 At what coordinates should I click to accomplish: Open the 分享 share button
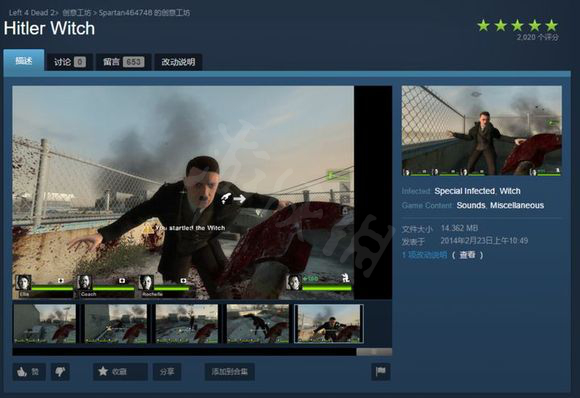(x=167, y=371)
